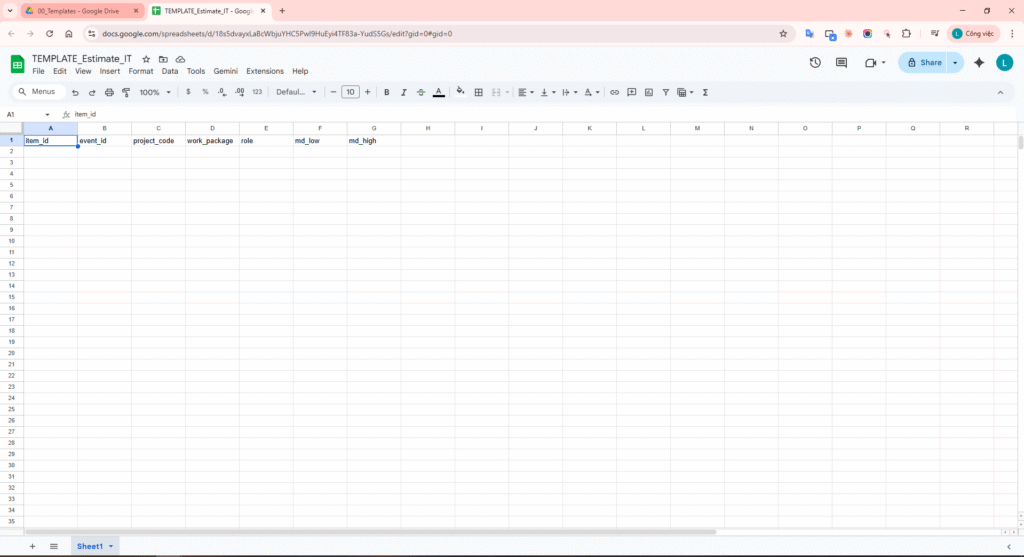The image size is (1024, 557).
Task: Click the insert link icon
Action: pyautogui.click(x=614, y=92)
